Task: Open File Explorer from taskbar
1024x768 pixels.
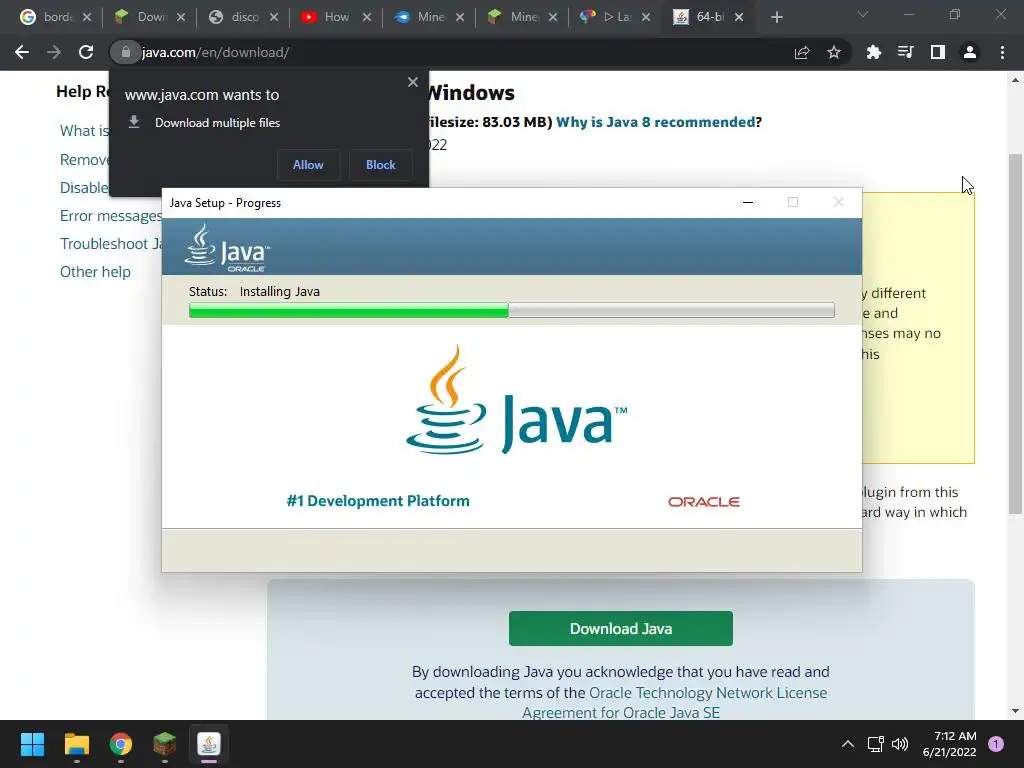Action: click(x=76, y=744)
